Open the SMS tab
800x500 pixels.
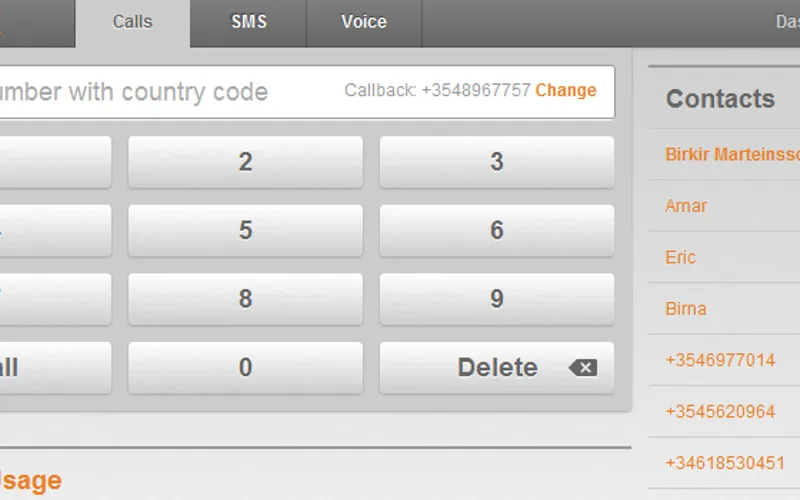[249, 22]
